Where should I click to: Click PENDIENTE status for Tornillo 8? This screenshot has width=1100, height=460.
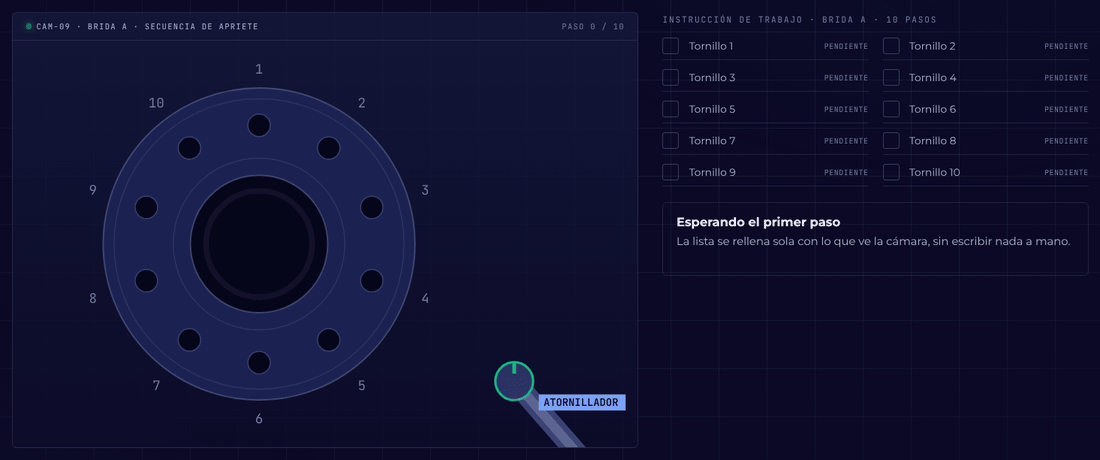pyautogui.click(x=1066, y=141)
